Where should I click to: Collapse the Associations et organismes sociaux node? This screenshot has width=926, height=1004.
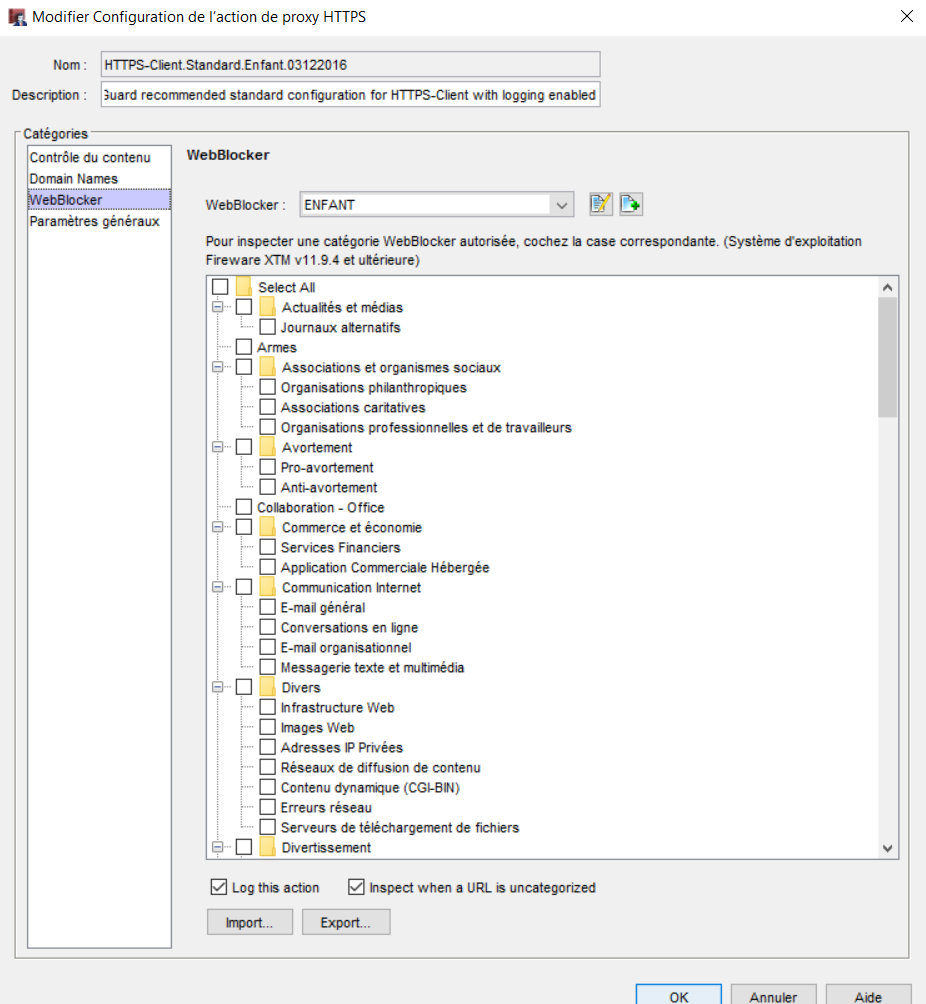pos(218,367)
